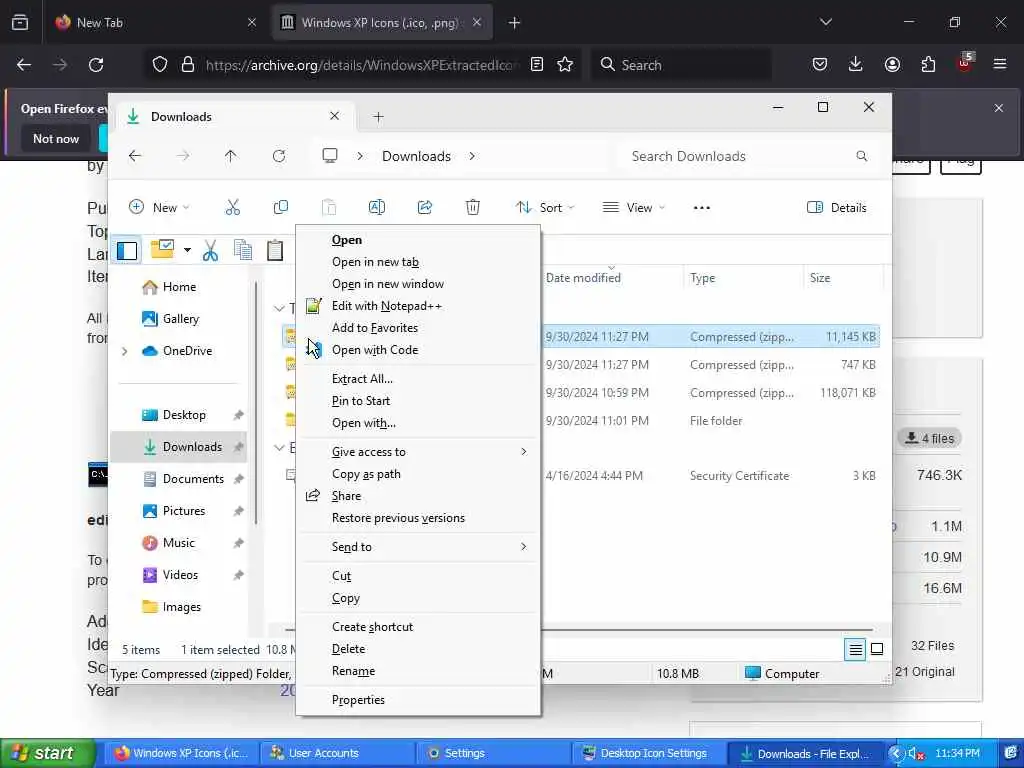Screen dimensions: 1024x768
Task: Open Music in navigation pane
Action: 178,543
